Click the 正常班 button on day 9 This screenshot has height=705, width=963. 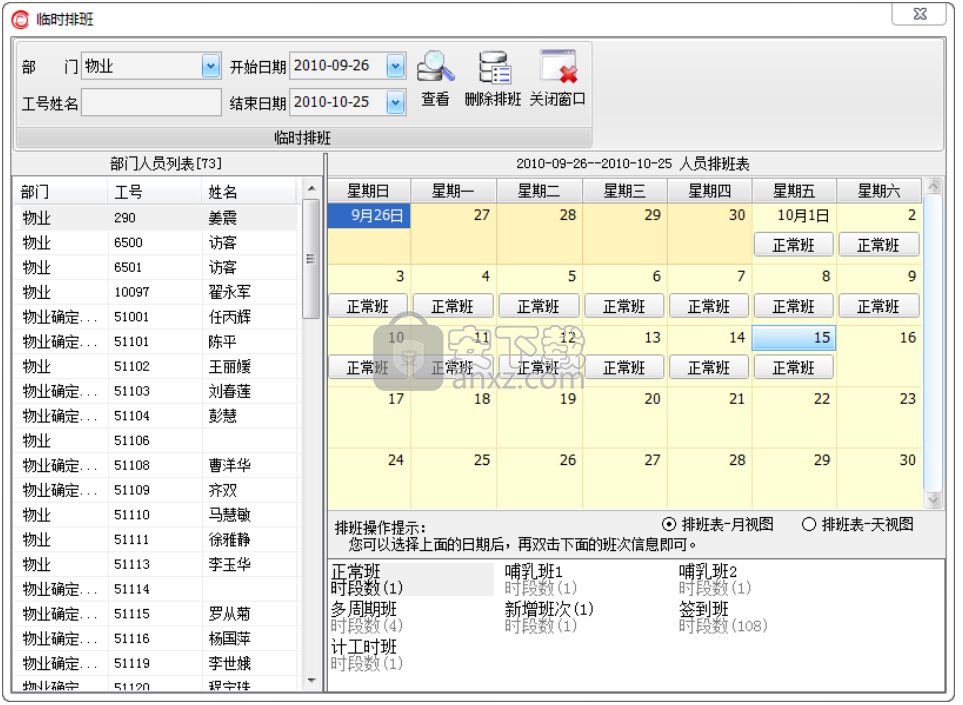pos(879,306)
